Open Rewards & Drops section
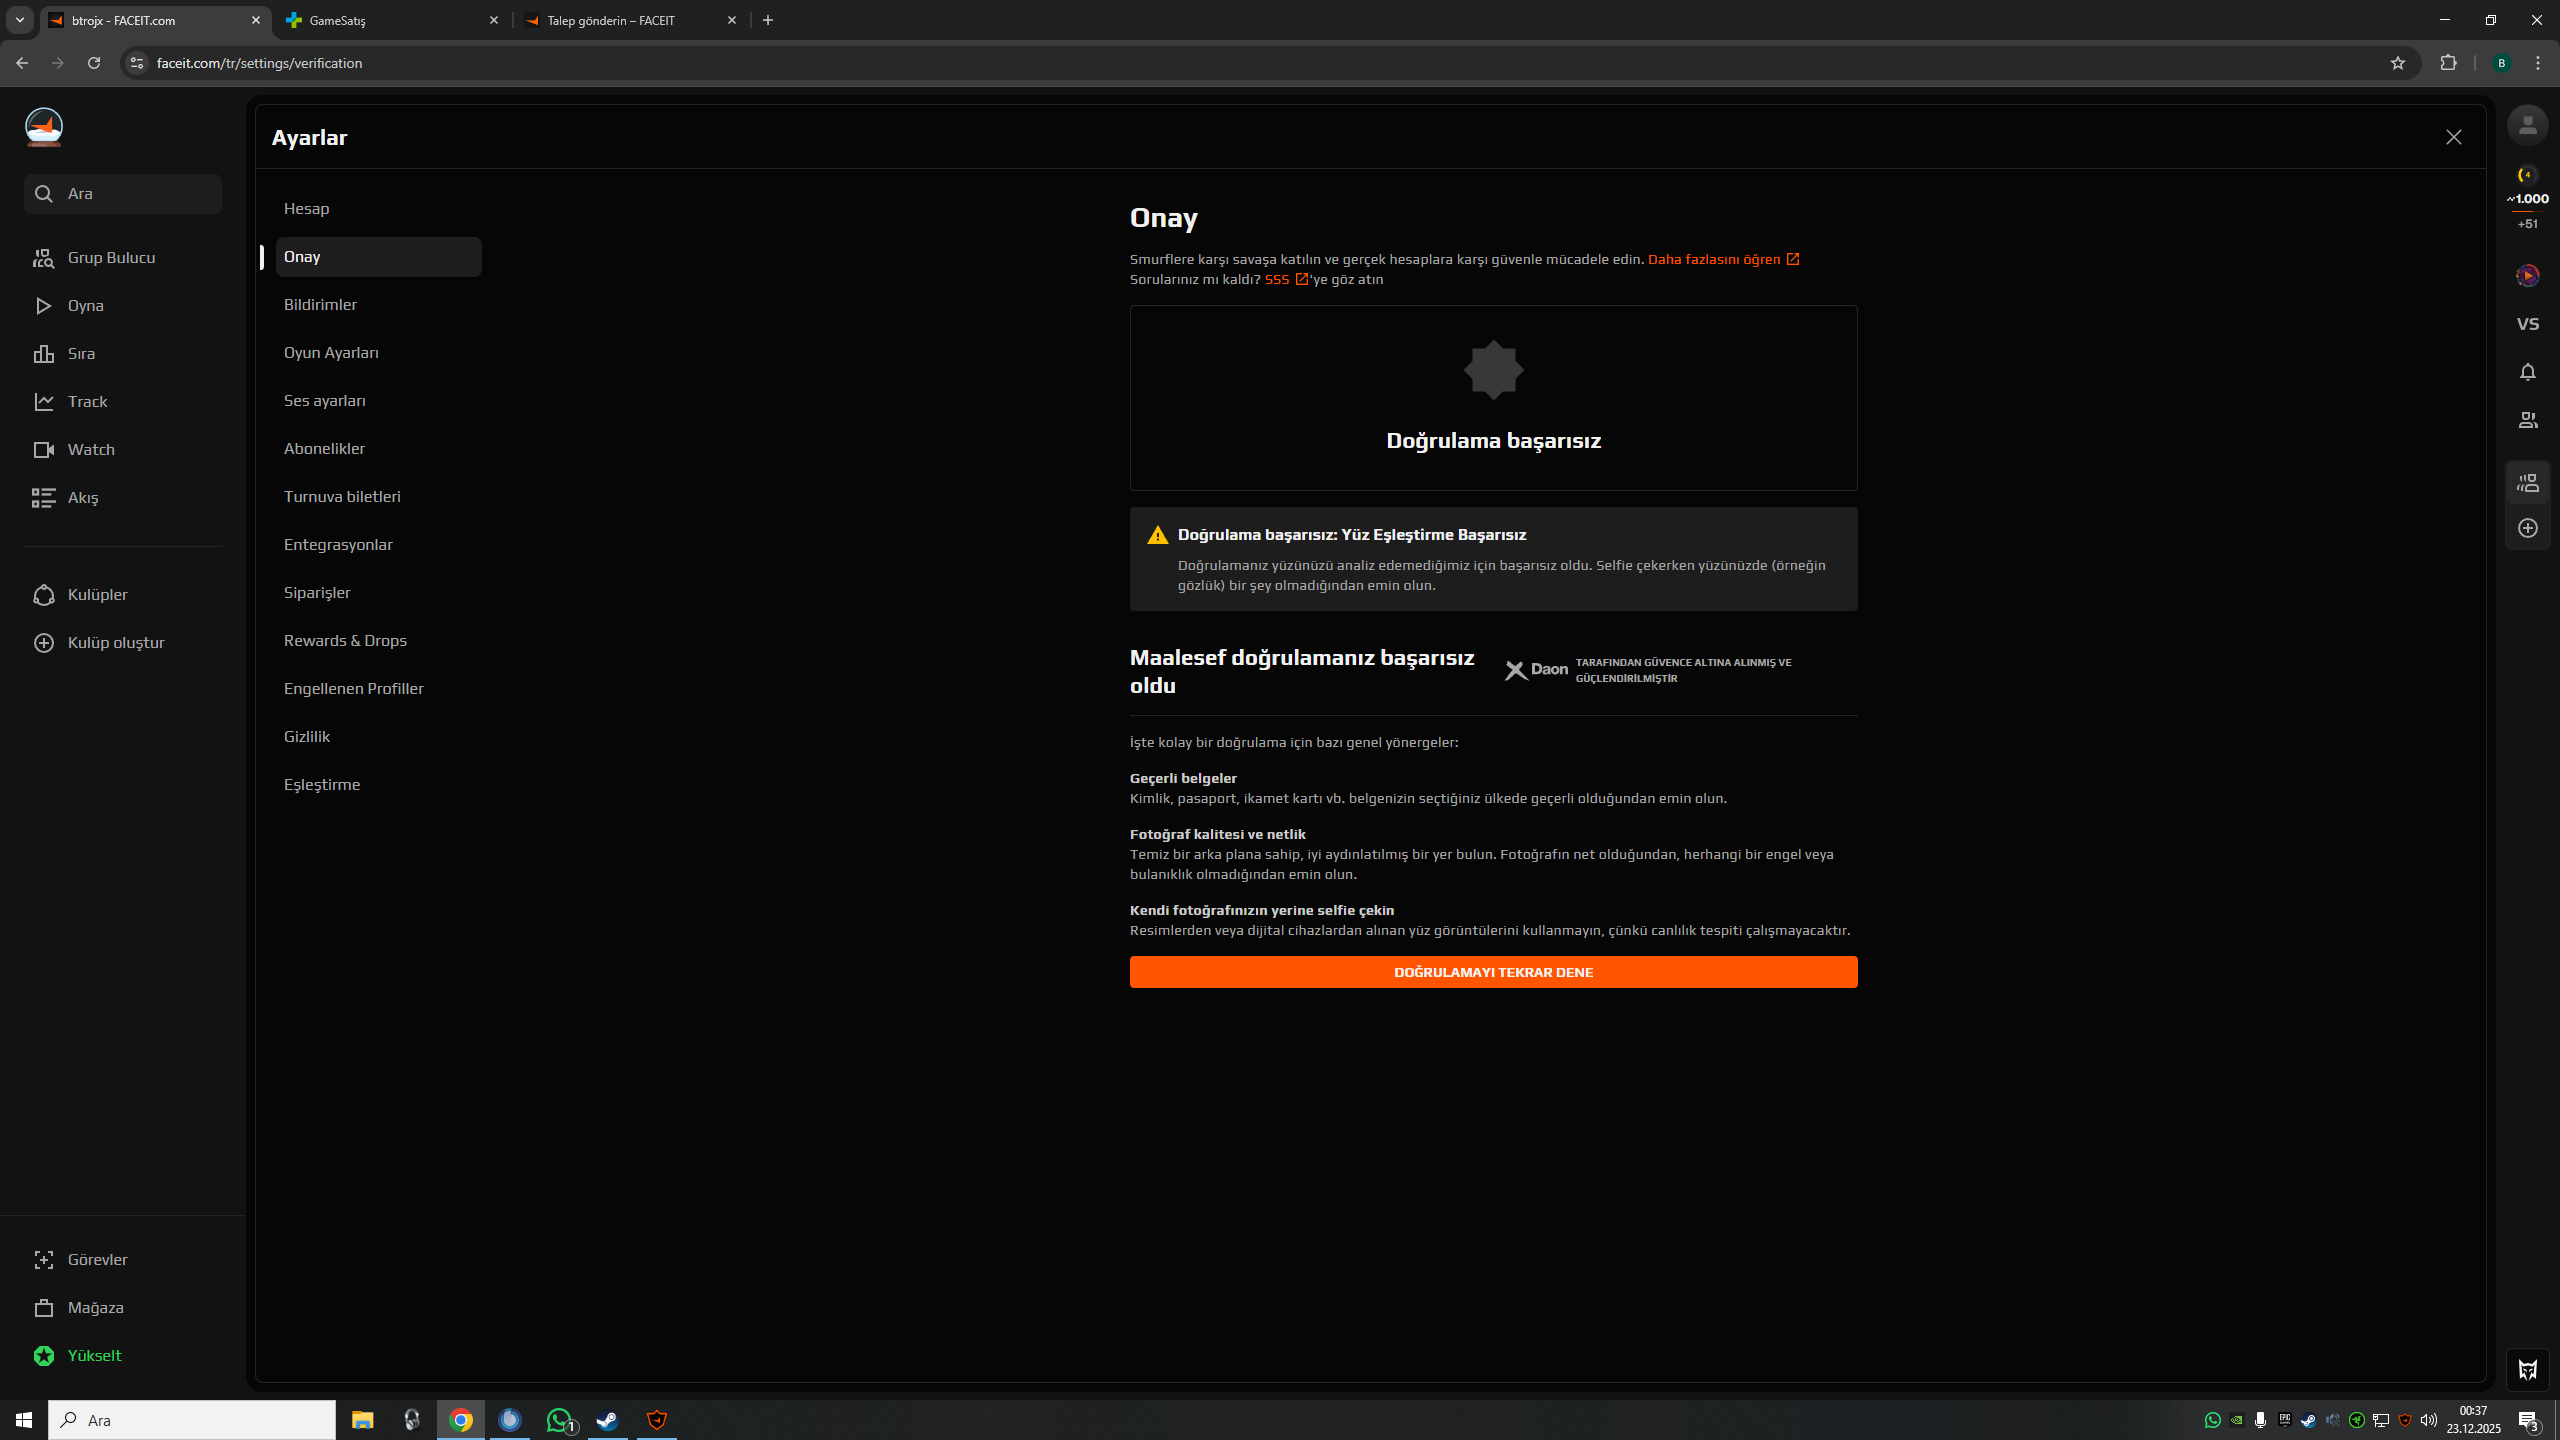This screenshot has width=2560, height=1440. pos(378,641)
